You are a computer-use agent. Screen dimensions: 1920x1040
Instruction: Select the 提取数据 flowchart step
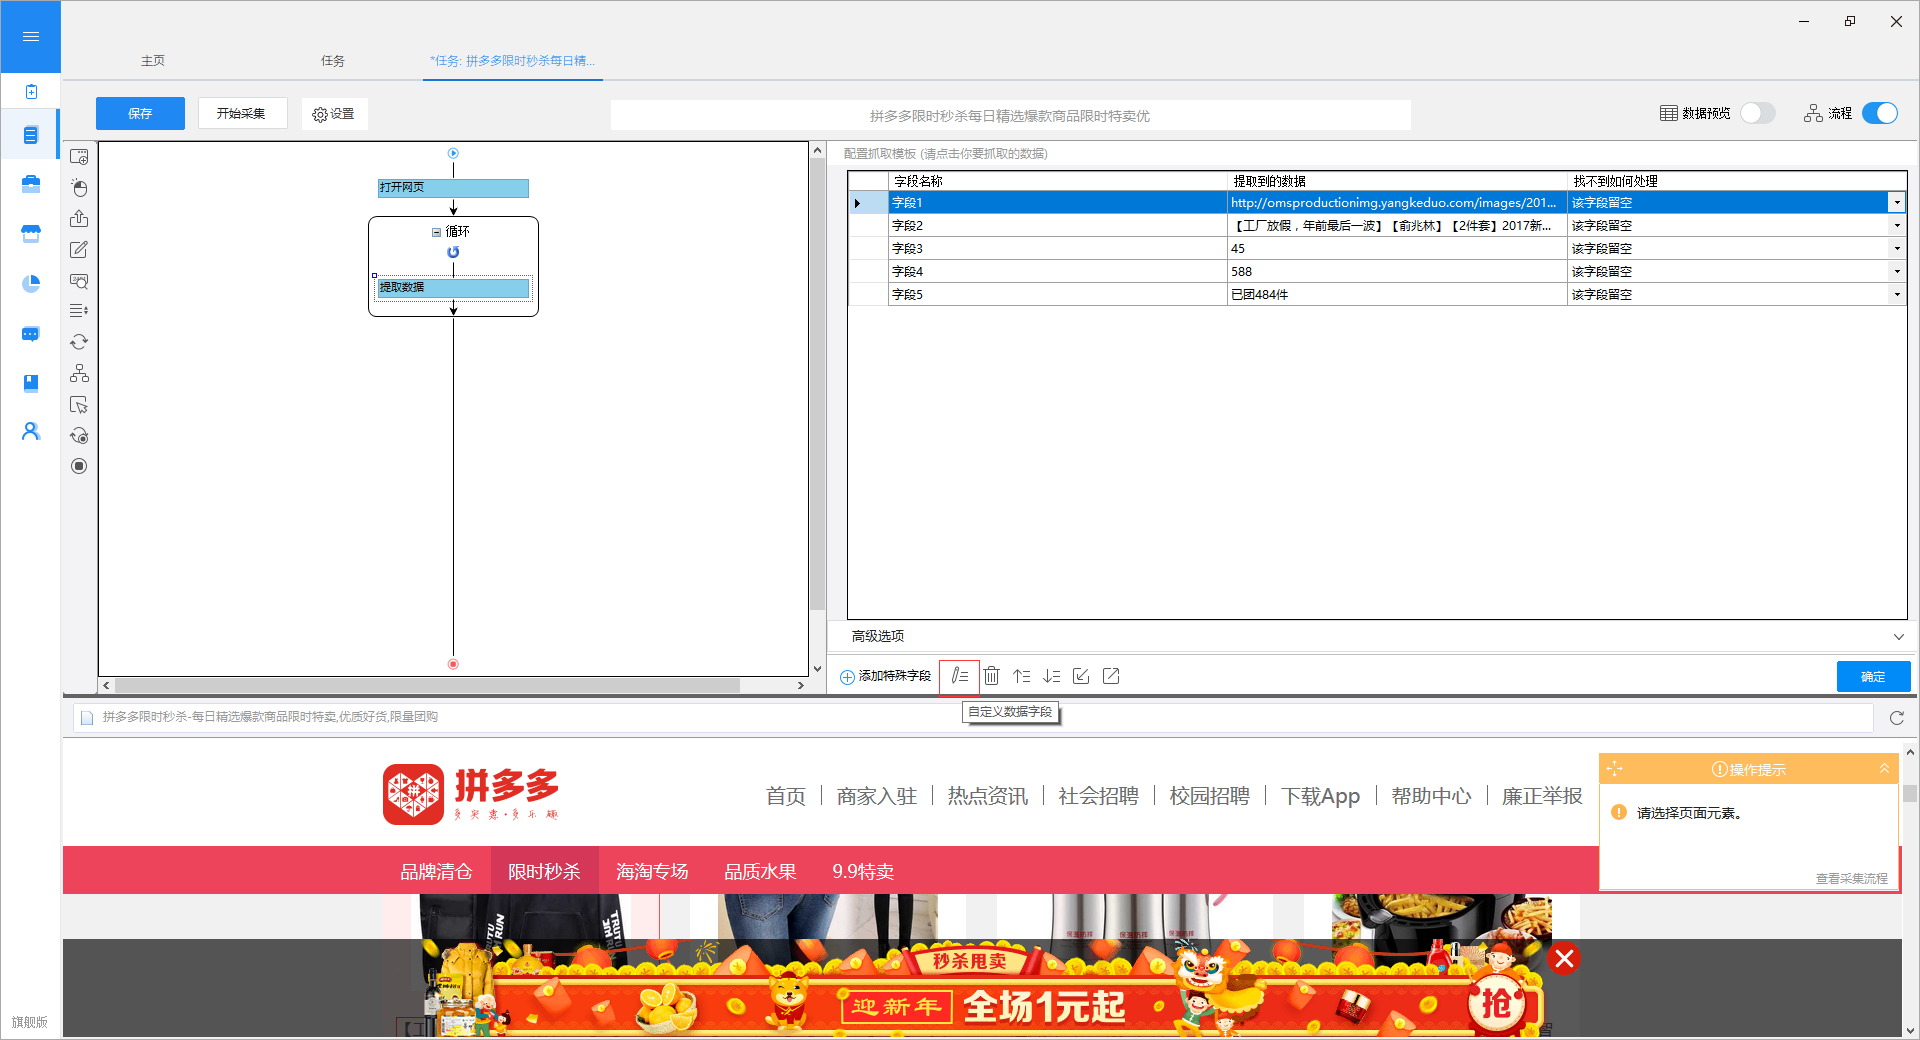(453, 288)
